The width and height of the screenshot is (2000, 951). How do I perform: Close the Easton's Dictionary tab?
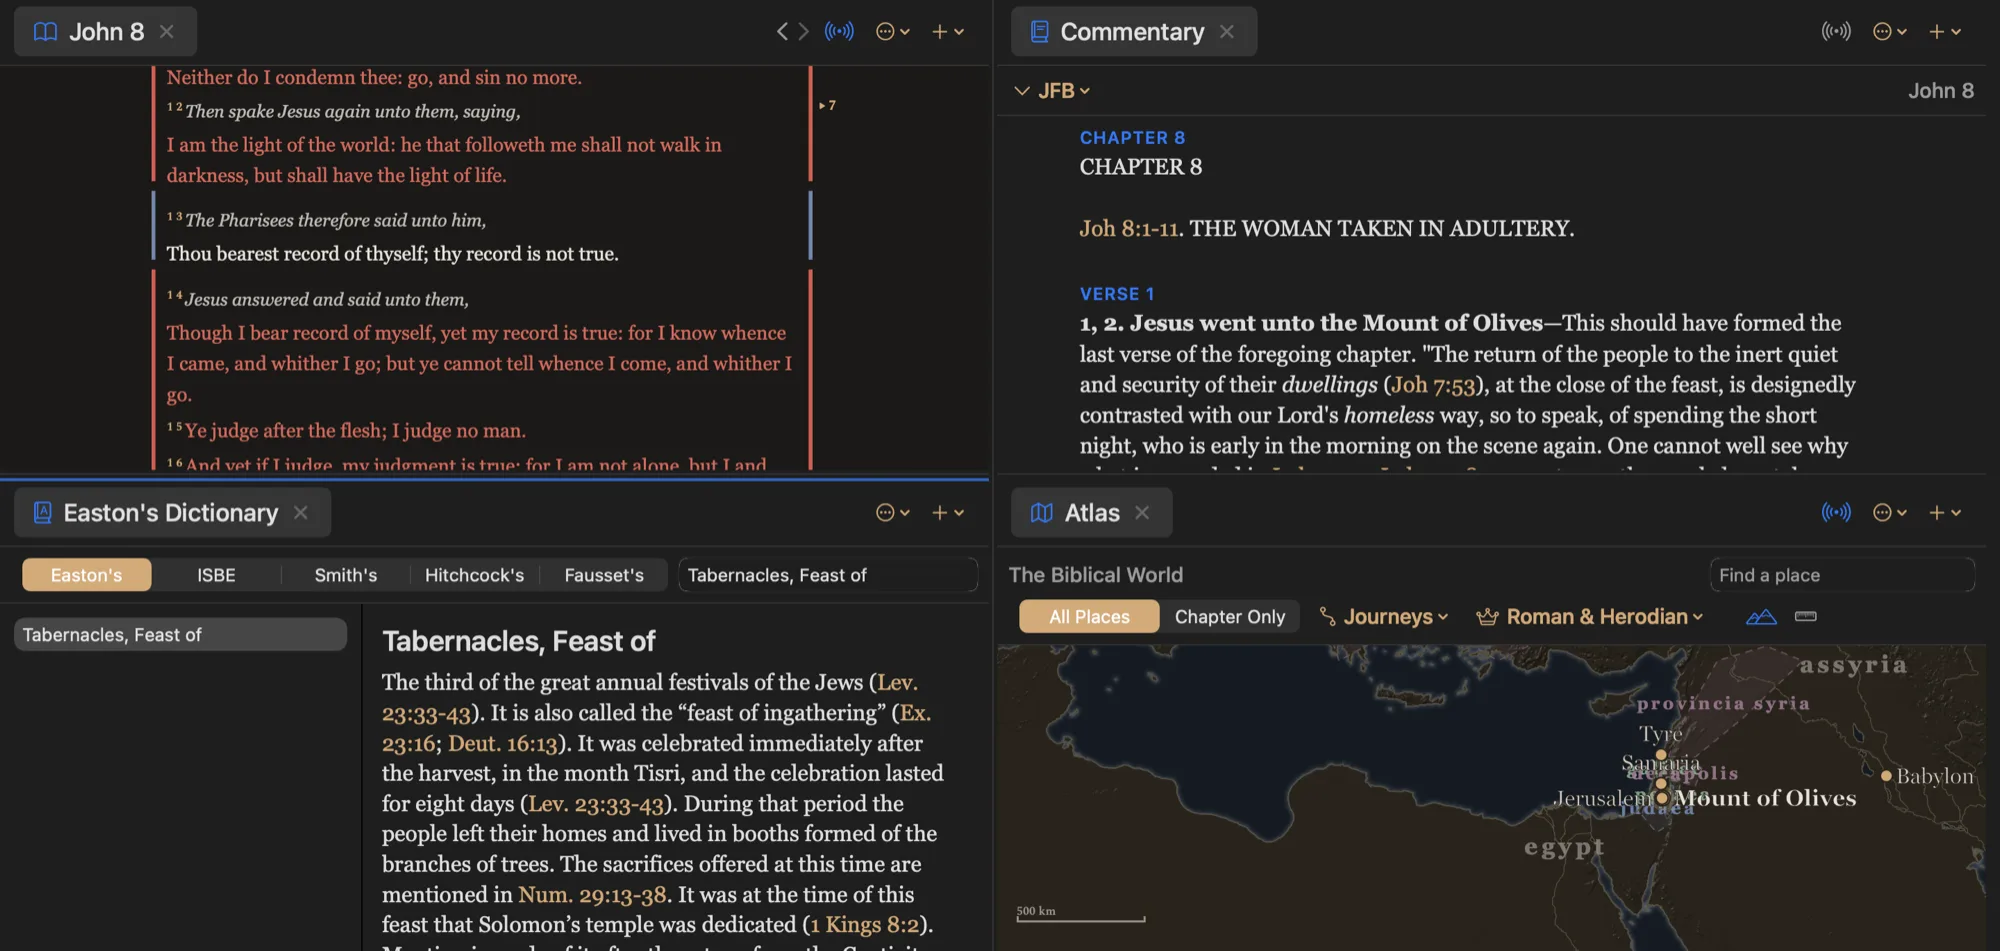click(301, 513)
